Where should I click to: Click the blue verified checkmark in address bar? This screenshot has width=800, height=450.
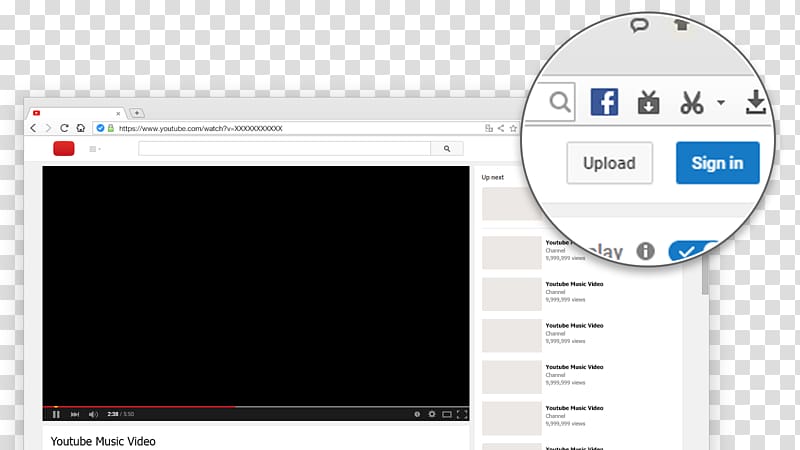pyautogui.click(x=101, y=128)
